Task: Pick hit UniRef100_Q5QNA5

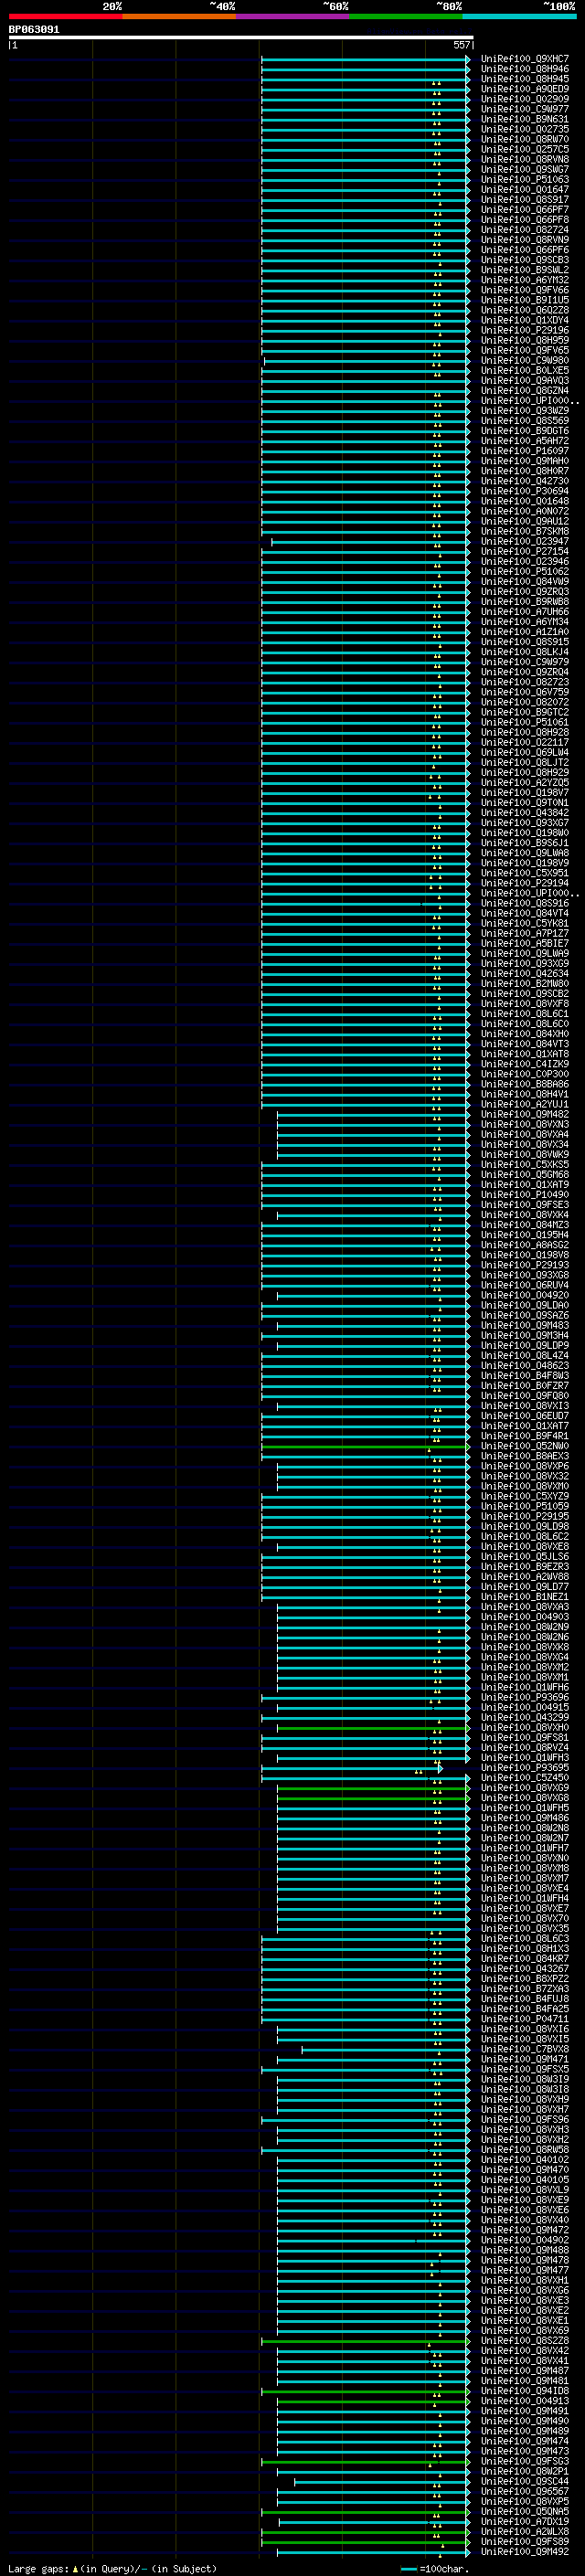Action: pyautogui.click(x=525, y=2511)
